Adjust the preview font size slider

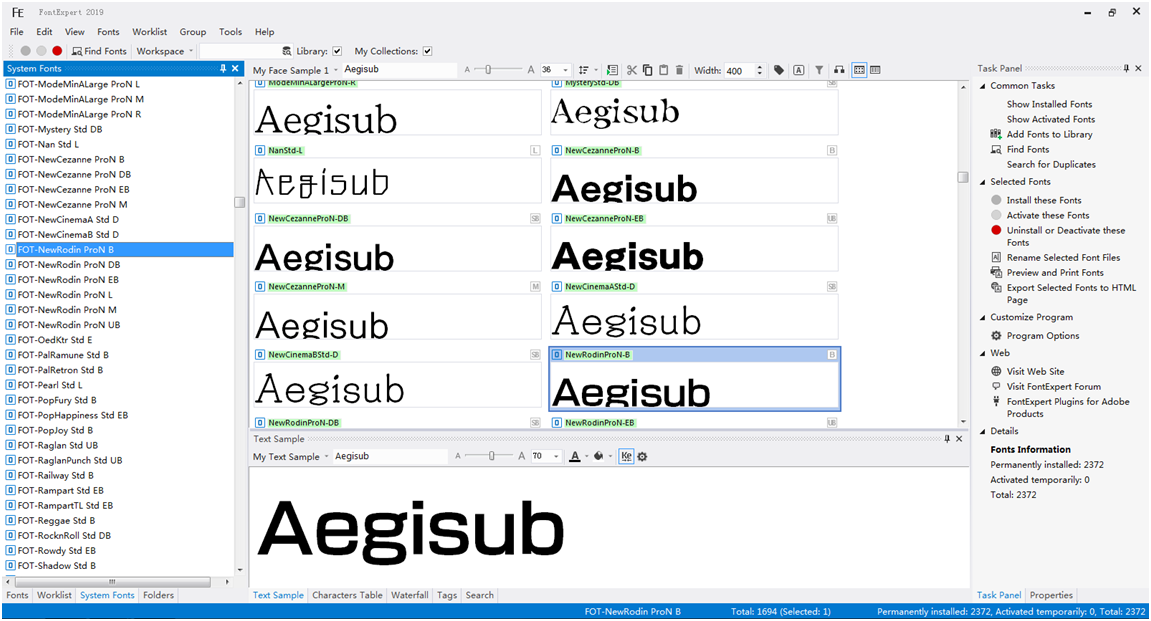[488, 70]
